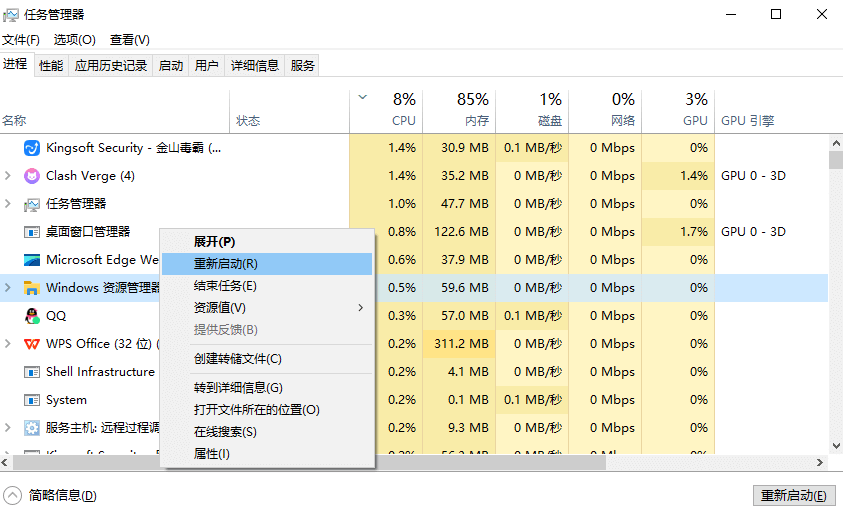Expand the Clash Verge process group
This screenshot has height=515, width=843.
[8, 176]
